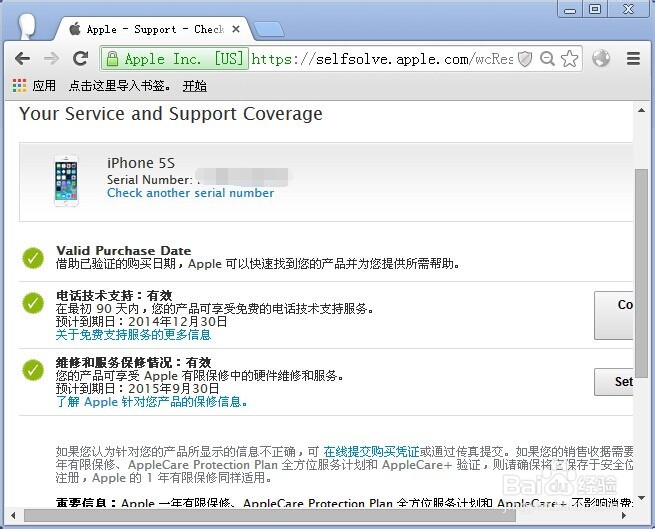Screen dimensions: 655x529
Task: Click the horizontal scrollbar right arrow
Action: click(x=625, y=515)
